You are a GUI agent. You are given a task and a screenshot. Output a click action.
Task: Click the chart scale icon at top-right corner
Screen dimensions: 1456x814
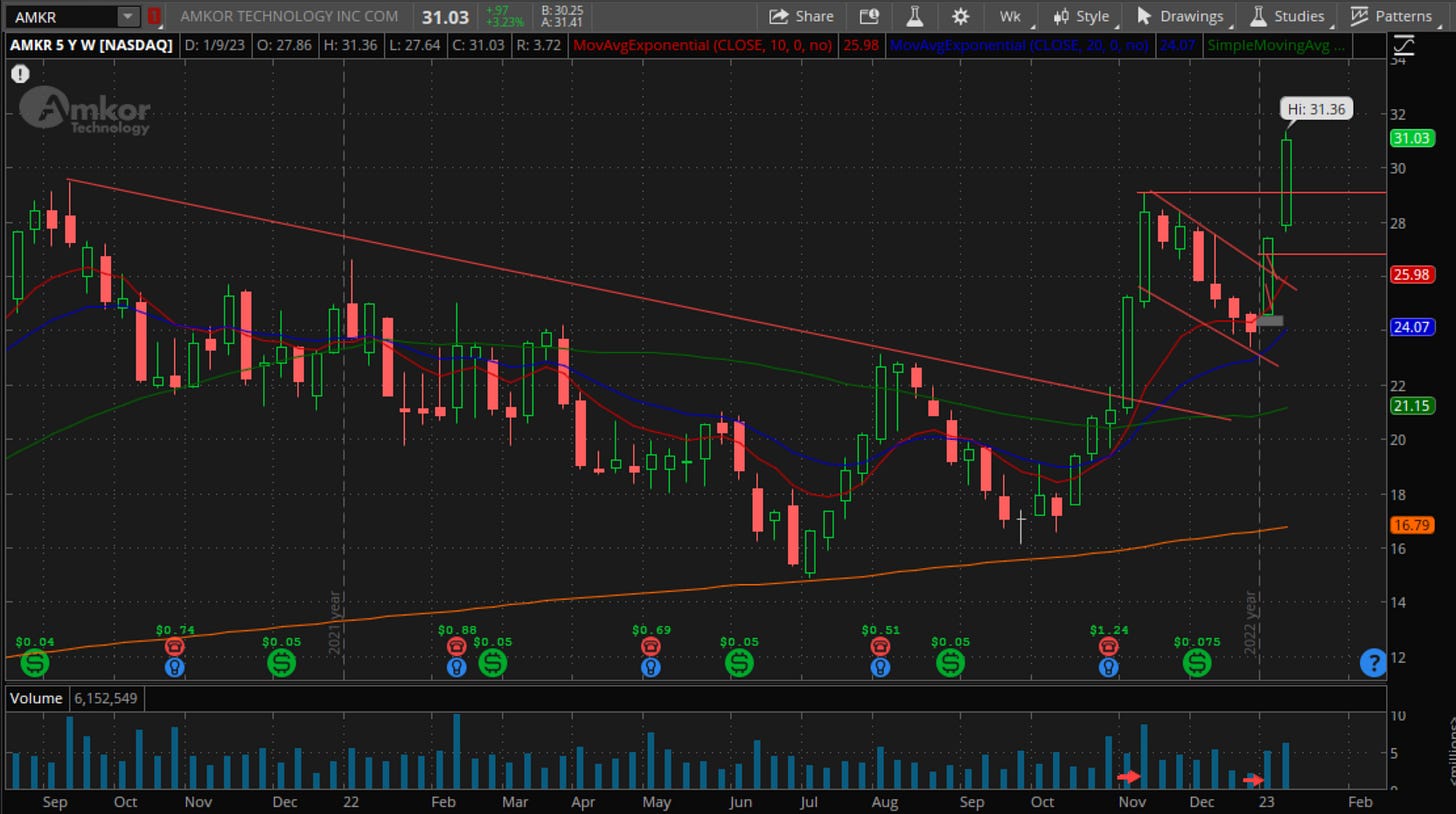tap(1404, 45)
